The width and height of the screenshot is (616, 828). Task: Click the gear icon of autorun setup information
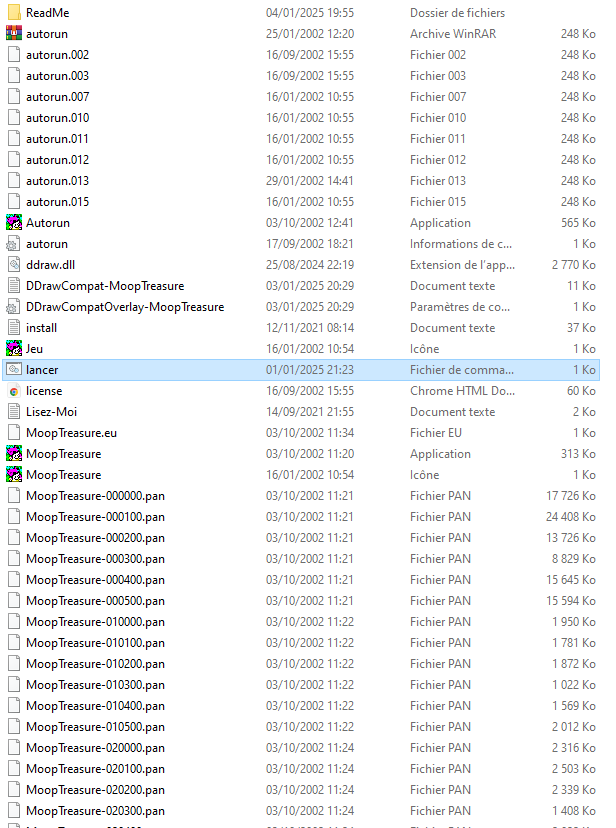[x=14, y=244]
